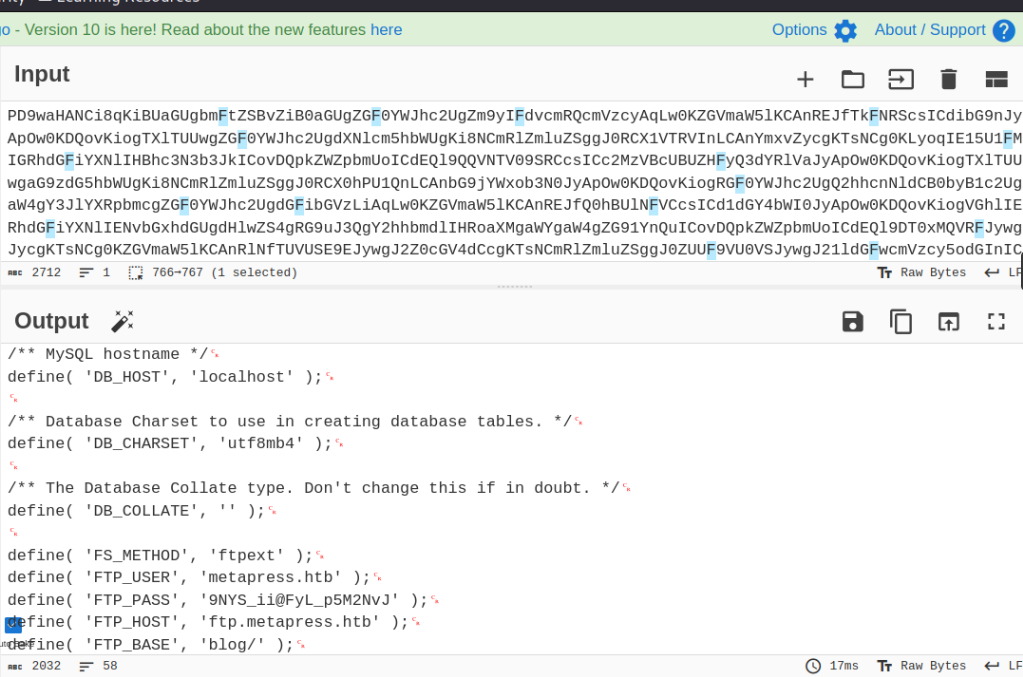Click the FTP_USER 'metapress.htb' line

coord(189,578)
